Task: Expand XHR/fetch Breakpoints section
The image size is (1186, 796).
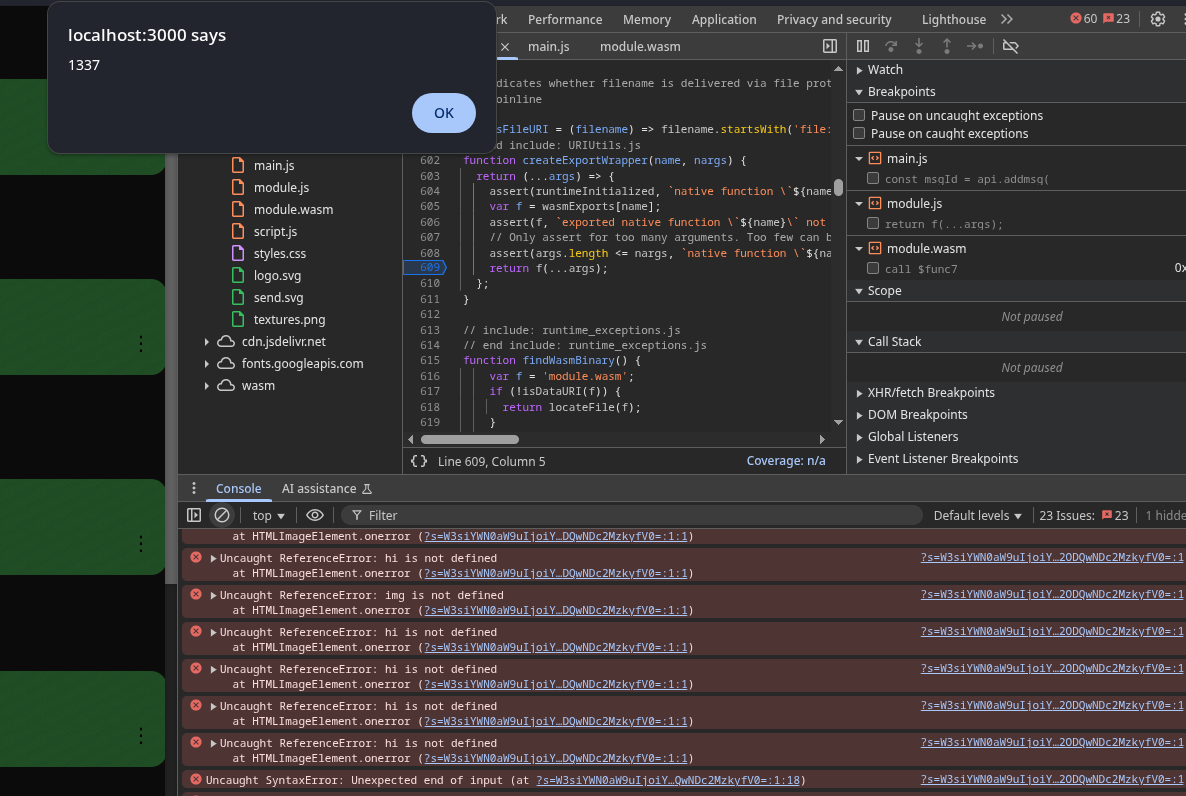Action: coord(859,393)
